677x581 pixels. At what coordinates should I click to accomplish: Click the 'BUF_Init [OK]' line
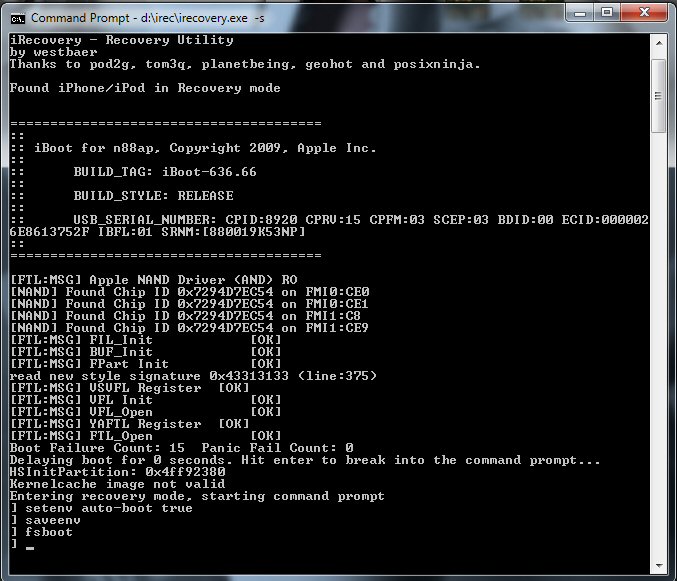[146, 352]
